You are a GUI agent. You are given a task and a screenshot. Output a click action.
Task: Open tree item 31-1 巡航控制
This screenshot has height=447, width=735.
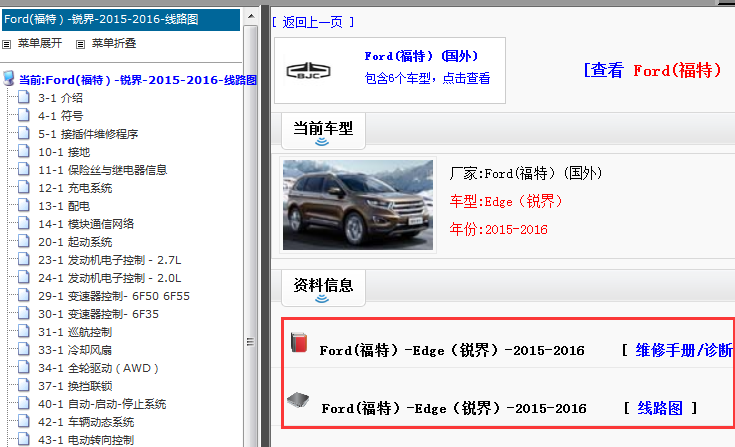(x=75, y=332)
